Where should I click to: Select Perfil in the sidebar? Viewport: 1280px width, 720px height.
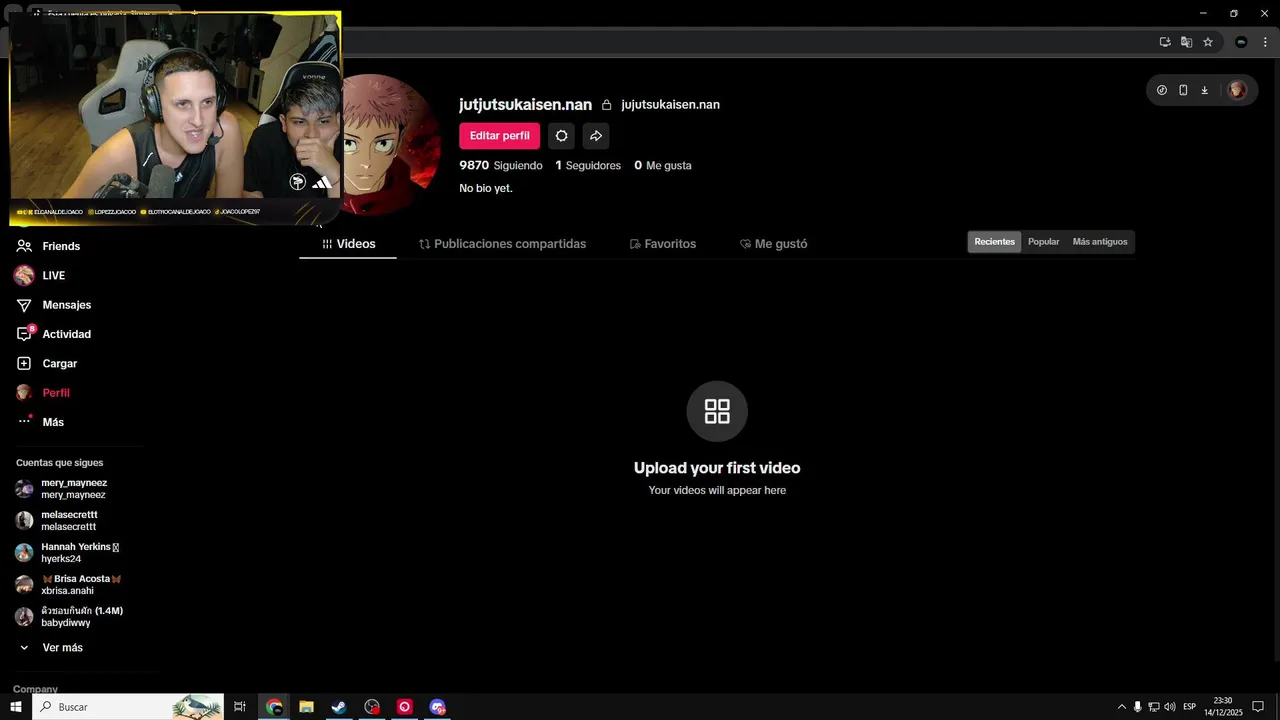[x=43, y=393]
